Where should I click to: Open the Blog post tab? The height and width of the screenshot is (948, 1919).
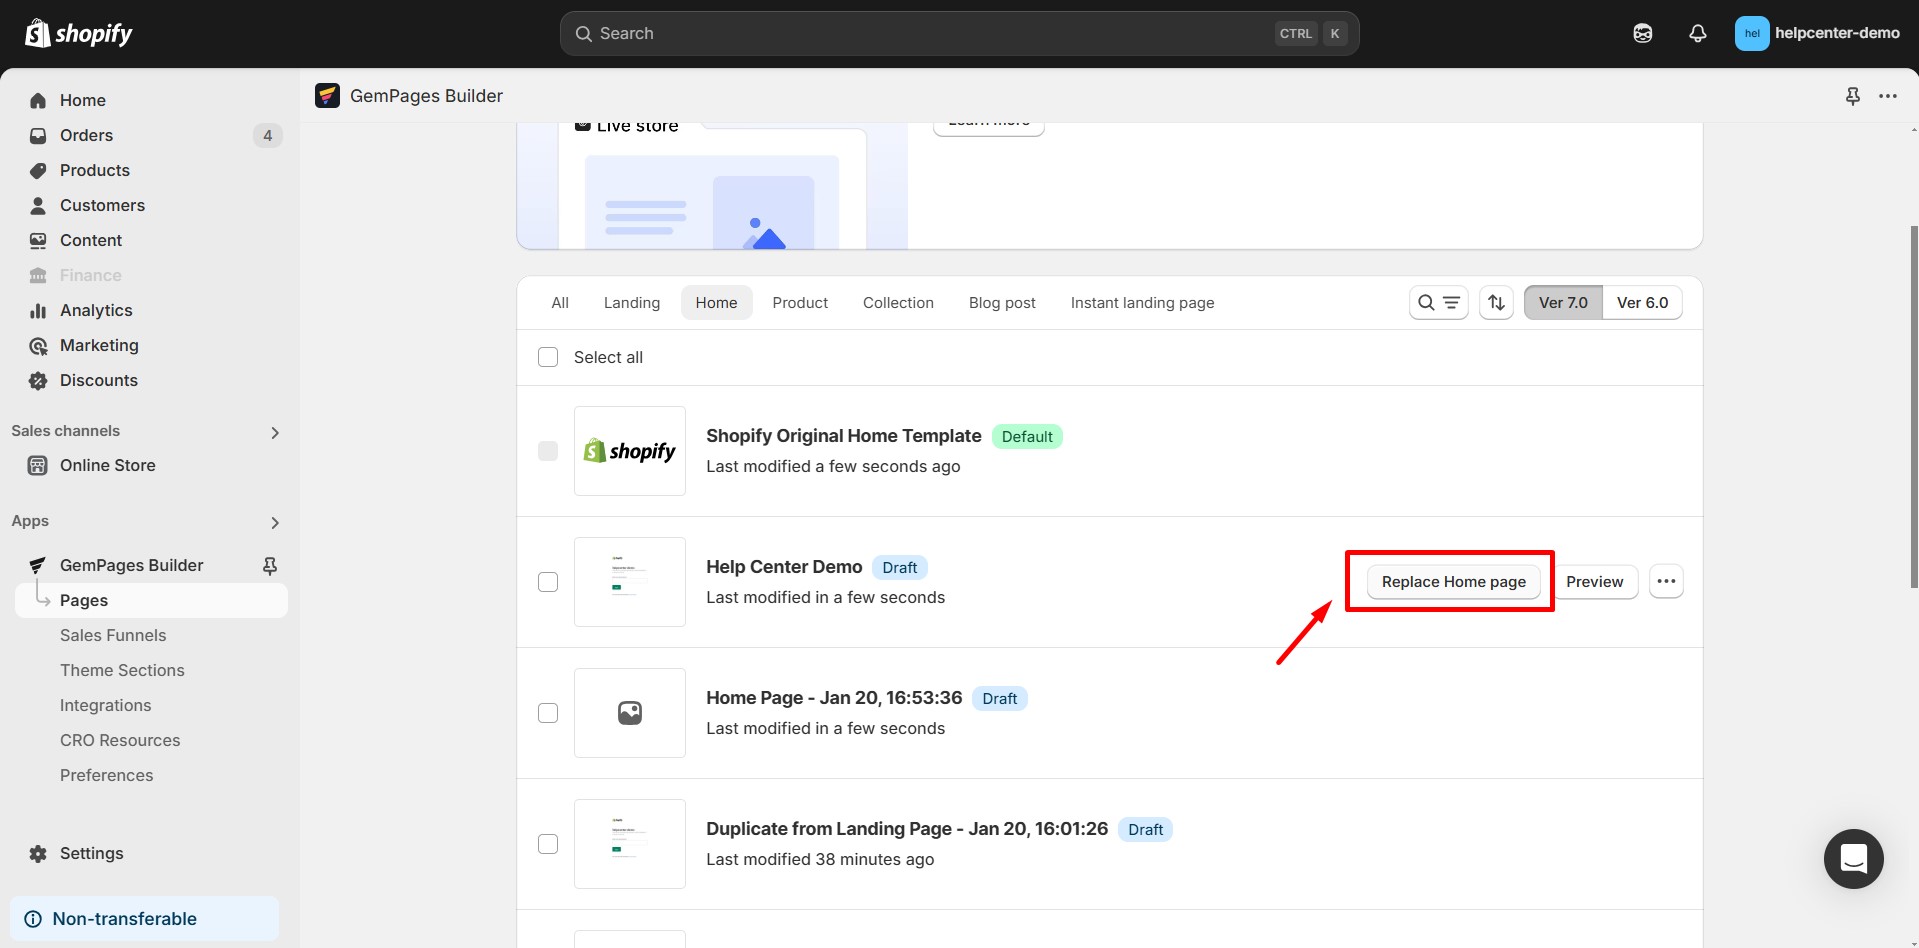click(1002, 302)
